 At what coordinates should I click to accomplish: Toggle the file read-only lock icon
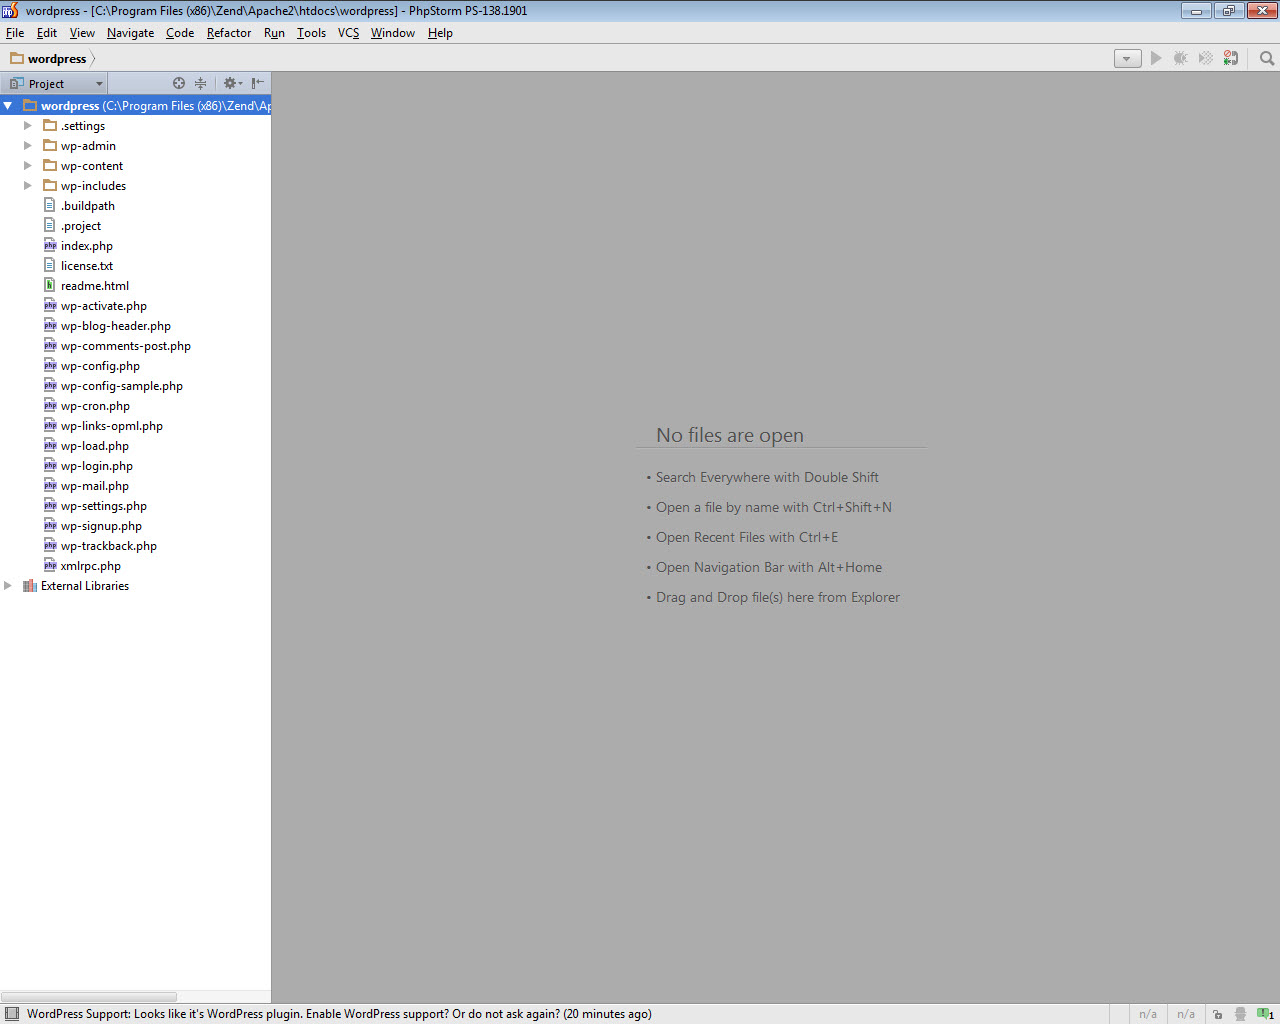coord(1217,1014)
